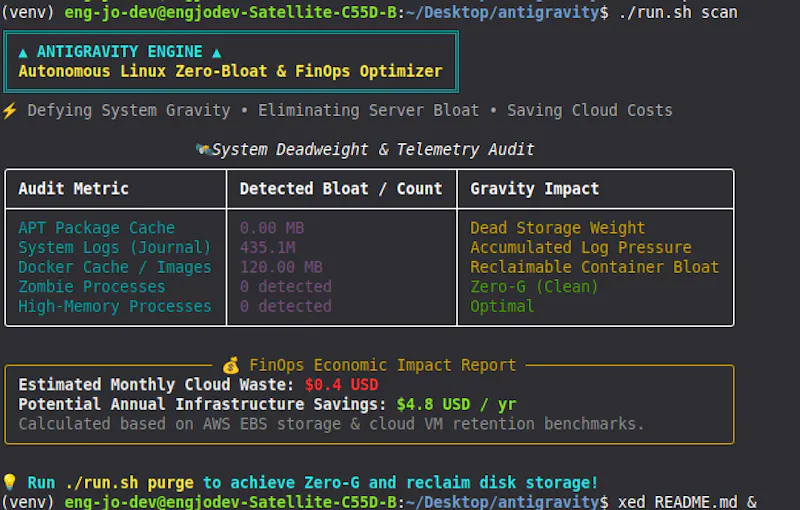Click the "Reclaimable Container Bloat" impact text
This screenshot has height=510, width=800.
pyautogui.click(x=594, y=267)
